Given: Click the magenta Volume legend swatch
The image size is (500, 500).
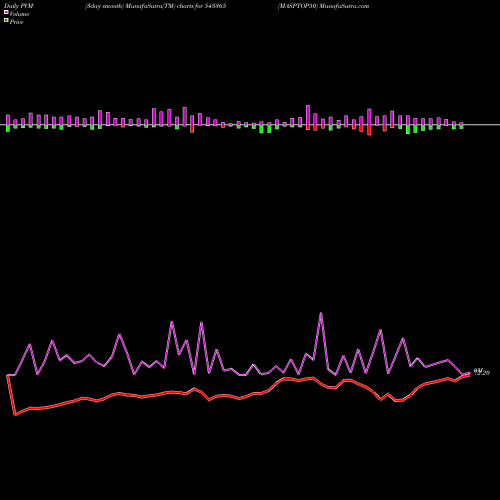Looking at the screenshot, I should click(x=6, y=12).
